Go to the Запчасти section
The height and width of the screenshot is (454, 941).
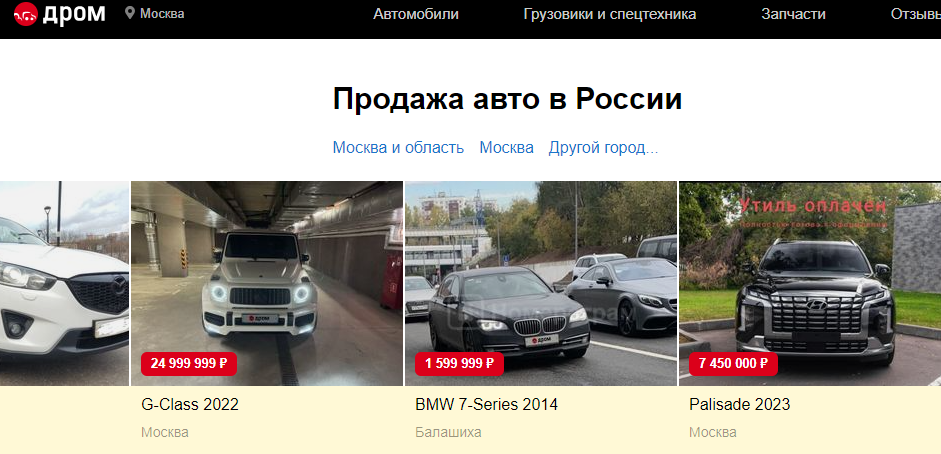[x=793, y=14]
